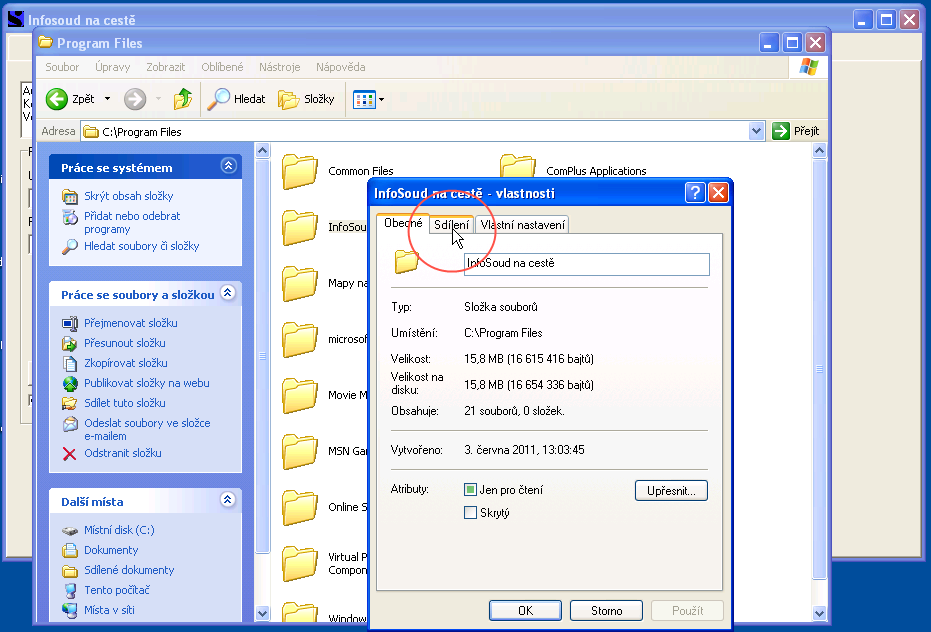Click the task pane scroll down arrow
931x632 pixels.
(x=262, y=614)
